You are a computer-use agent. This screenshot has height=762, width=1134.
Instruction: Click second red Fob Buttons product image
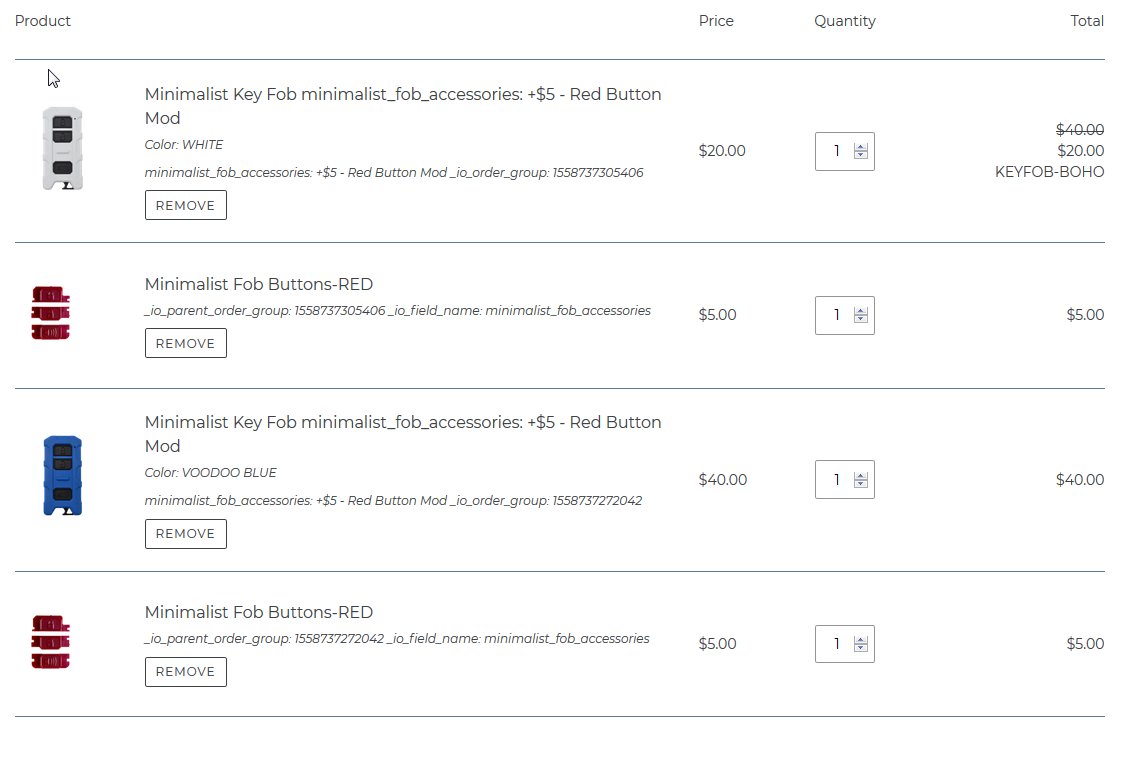click(x=51, y=641)
